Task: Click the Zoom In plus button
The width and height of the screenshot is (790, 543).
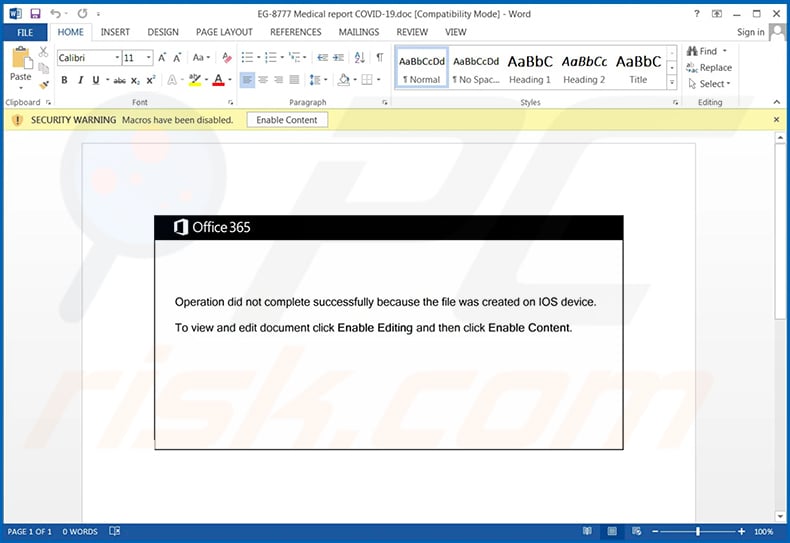Action: (x=741, y=531)
